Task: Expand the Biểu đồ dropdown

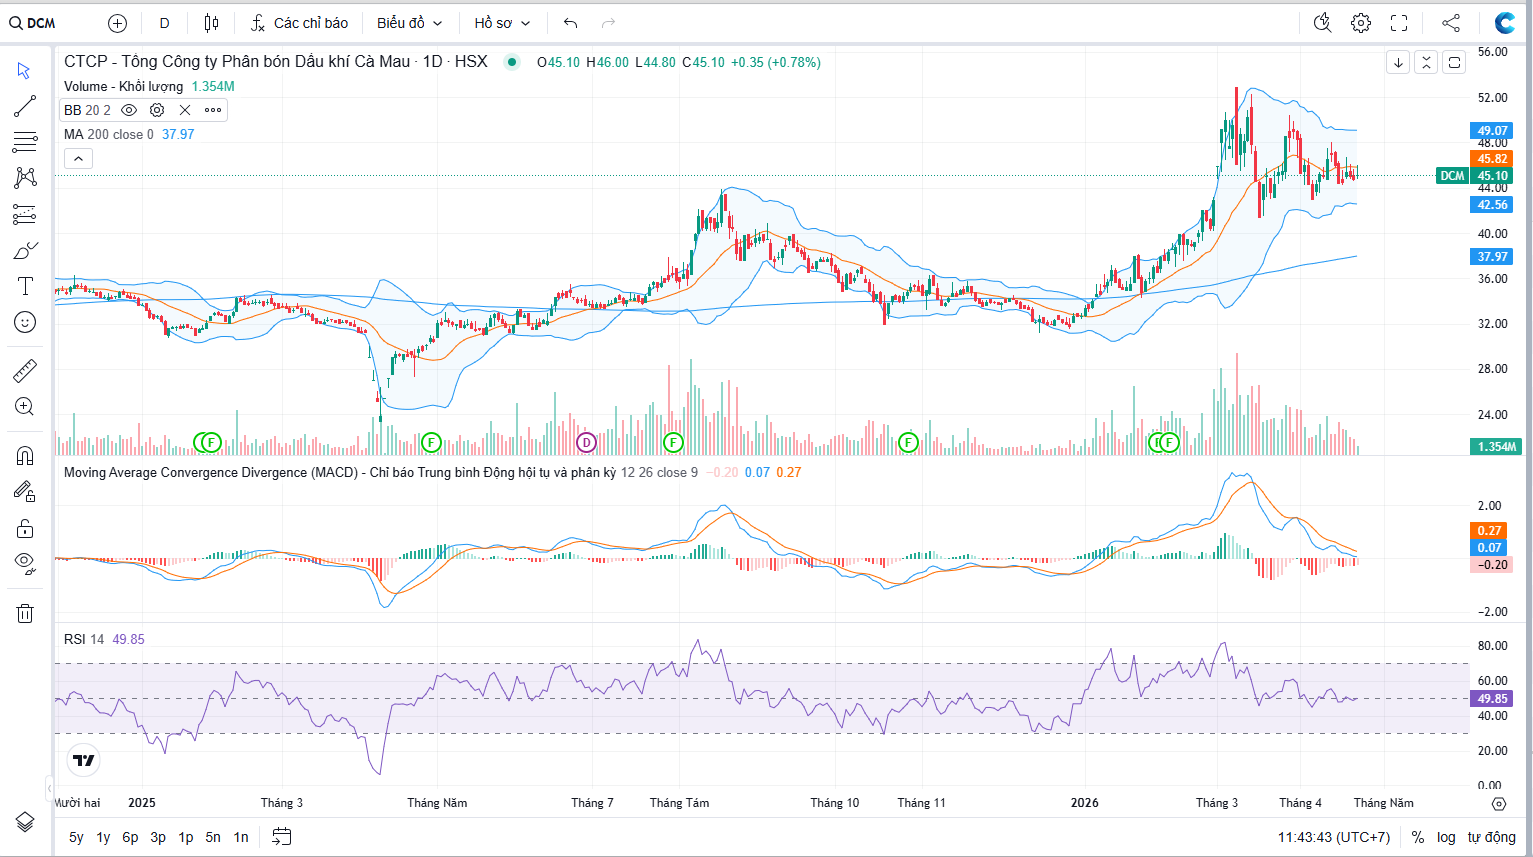Action: [x=409, y=23]
